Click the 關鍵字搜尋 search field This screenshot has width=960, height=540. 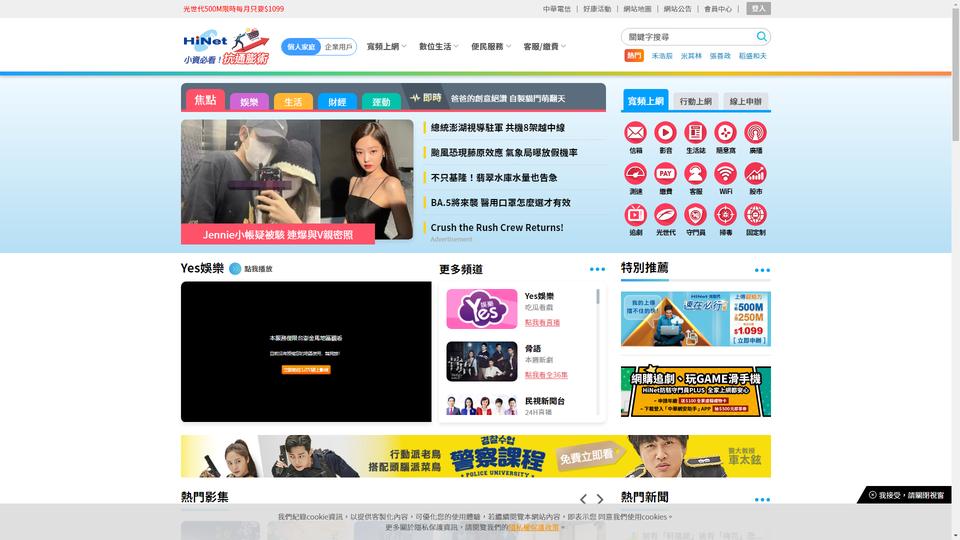pos(690,37)
